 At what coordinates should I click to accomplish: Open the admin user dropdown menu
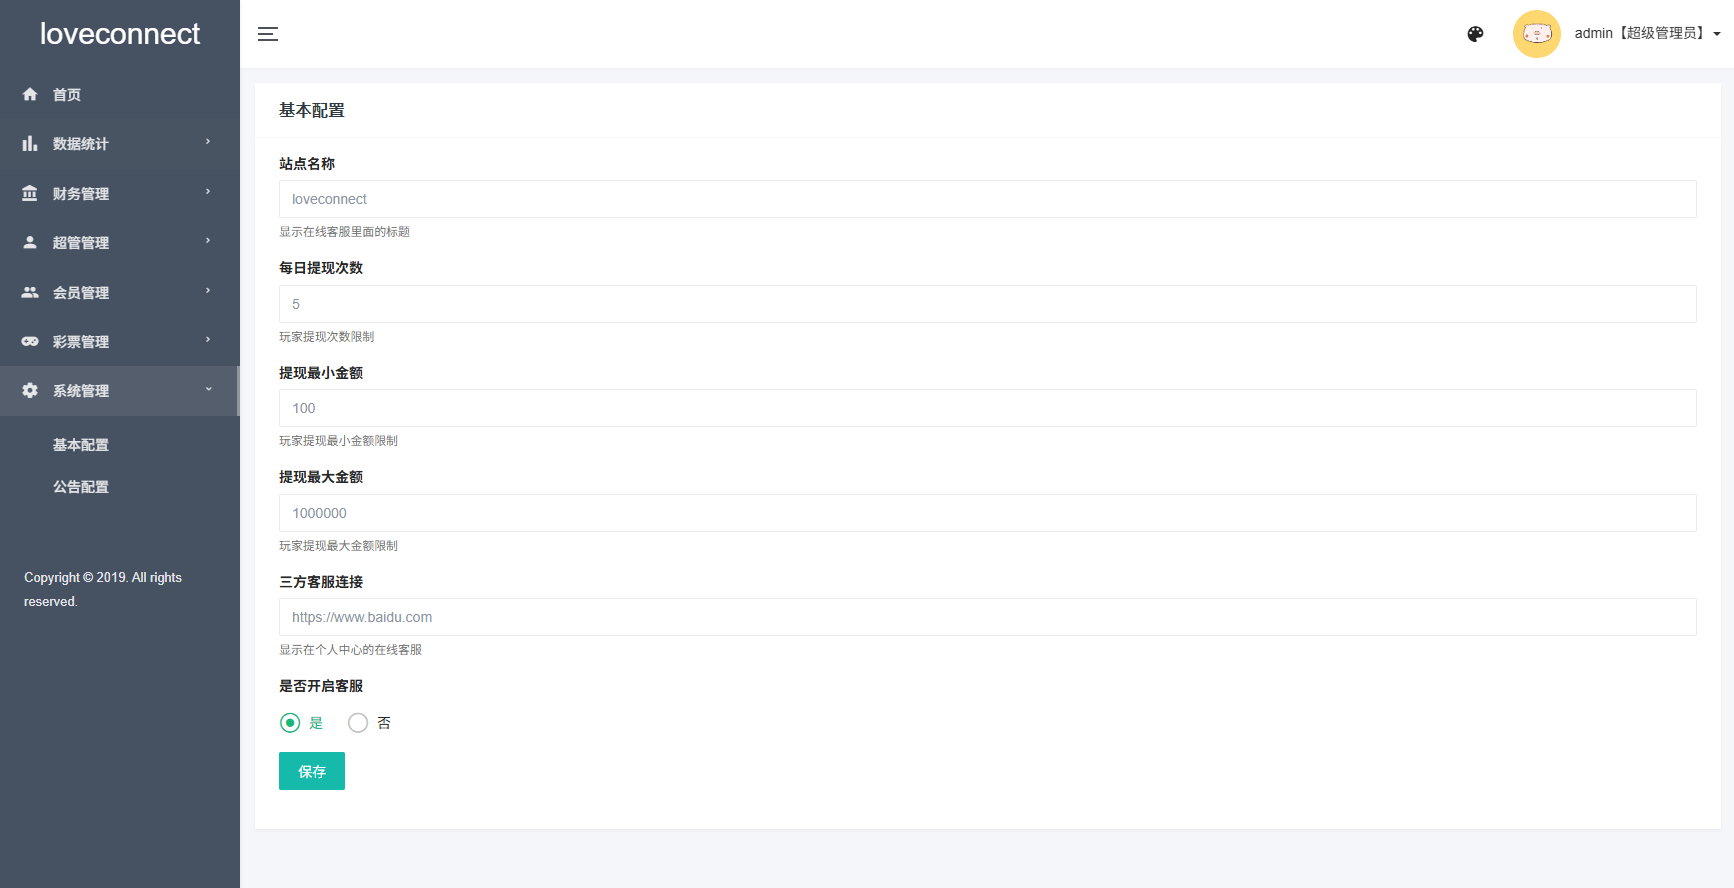pyautogui.click(x=1647, y=34)
